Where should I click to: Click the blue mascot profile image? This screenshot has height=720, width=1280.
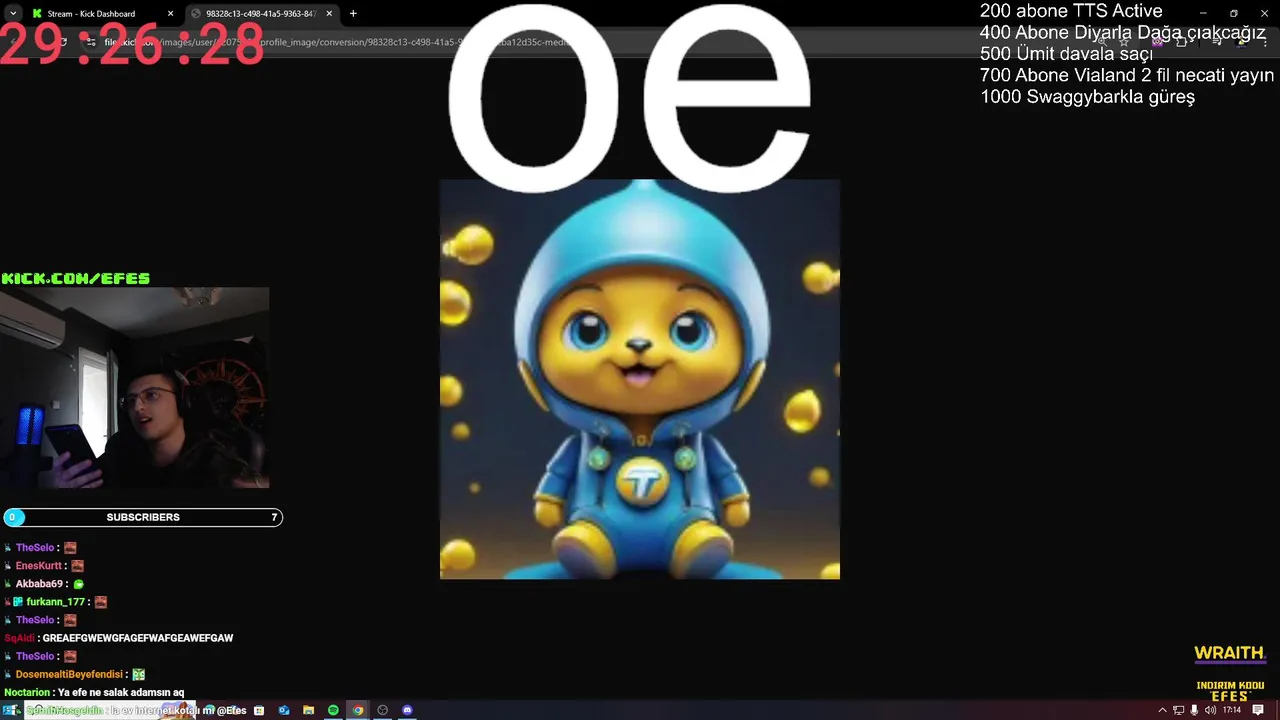(x=640, y=379)
